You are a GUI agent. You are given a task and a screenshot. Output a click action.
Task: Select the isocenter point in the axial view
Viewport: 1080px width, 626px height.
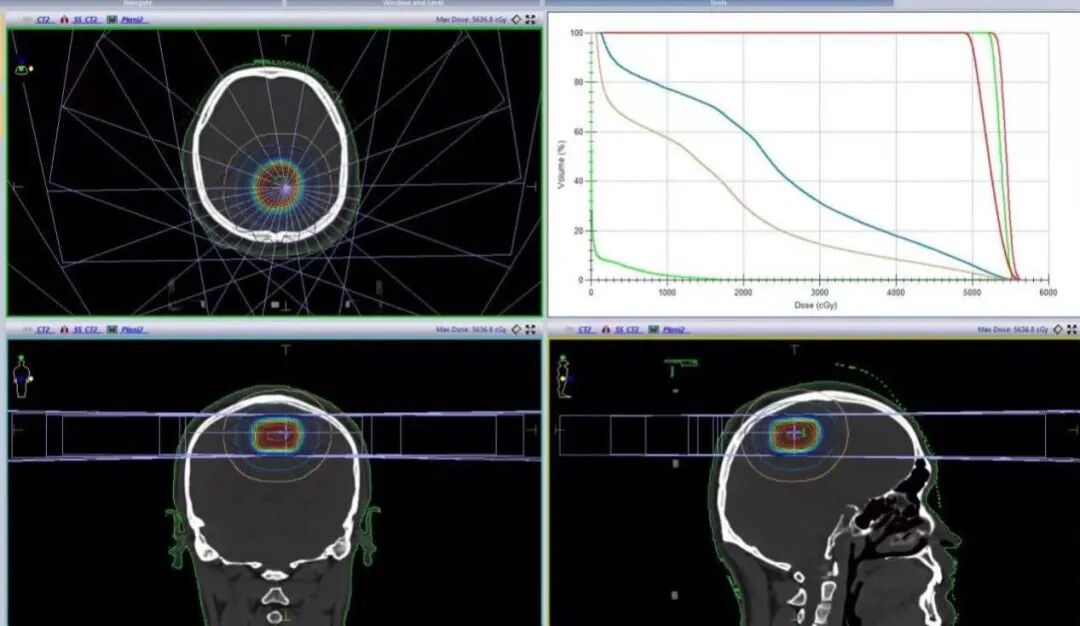point(286,186)
